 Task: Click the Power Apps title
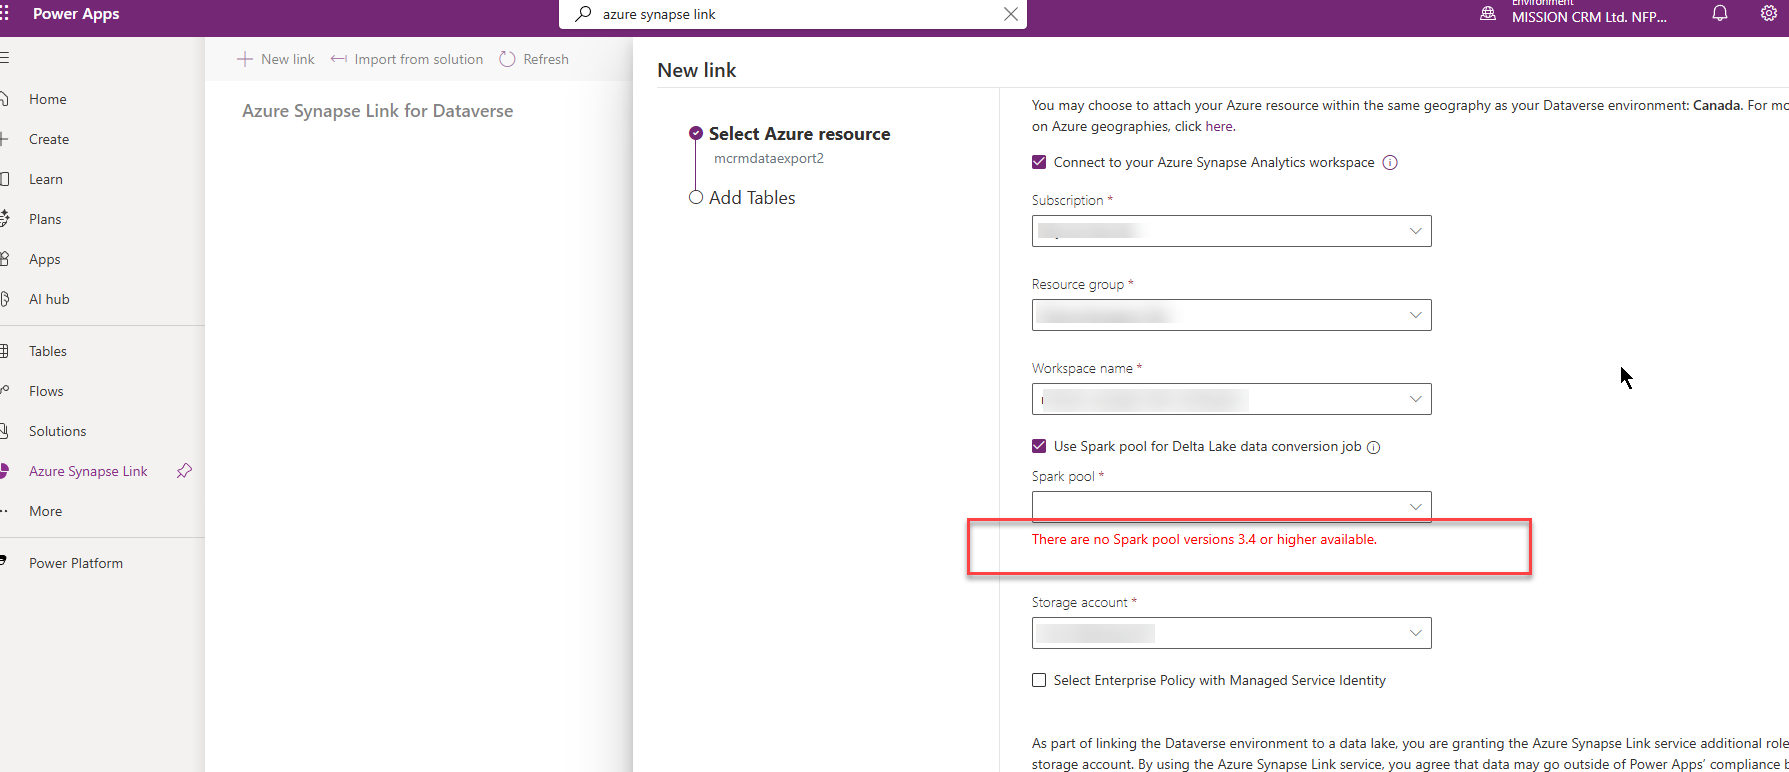click(x=76, y=14)
